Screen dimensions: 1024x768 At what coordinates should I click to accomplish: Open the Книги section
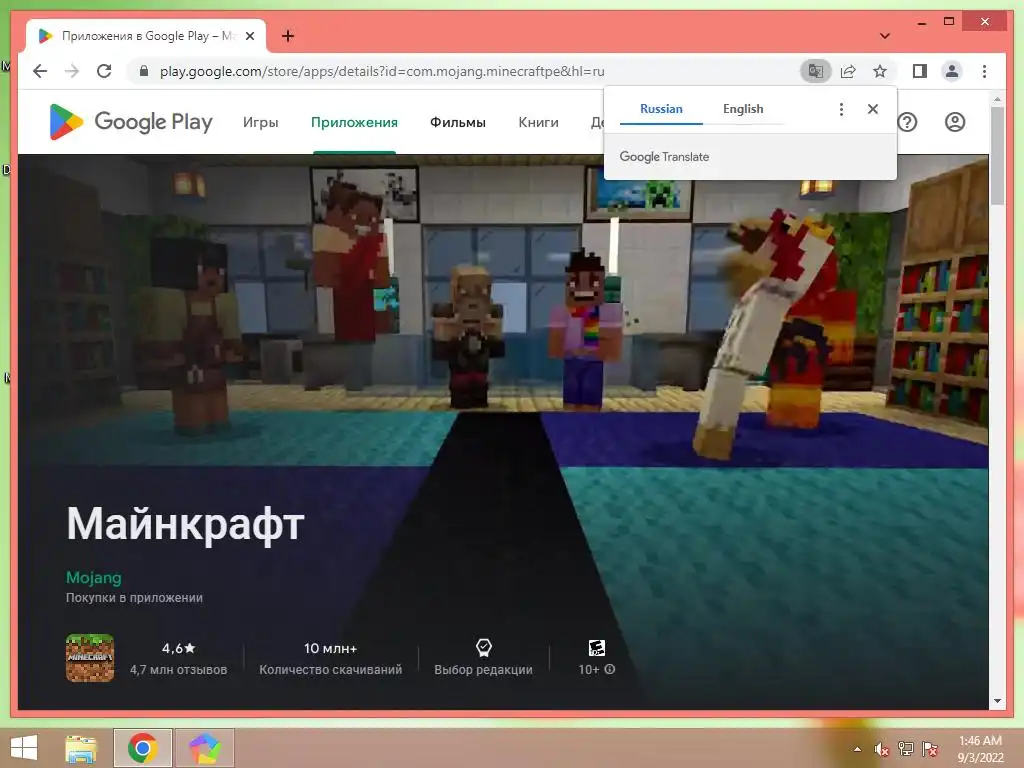pyautogui.click(x=538, y=122)
